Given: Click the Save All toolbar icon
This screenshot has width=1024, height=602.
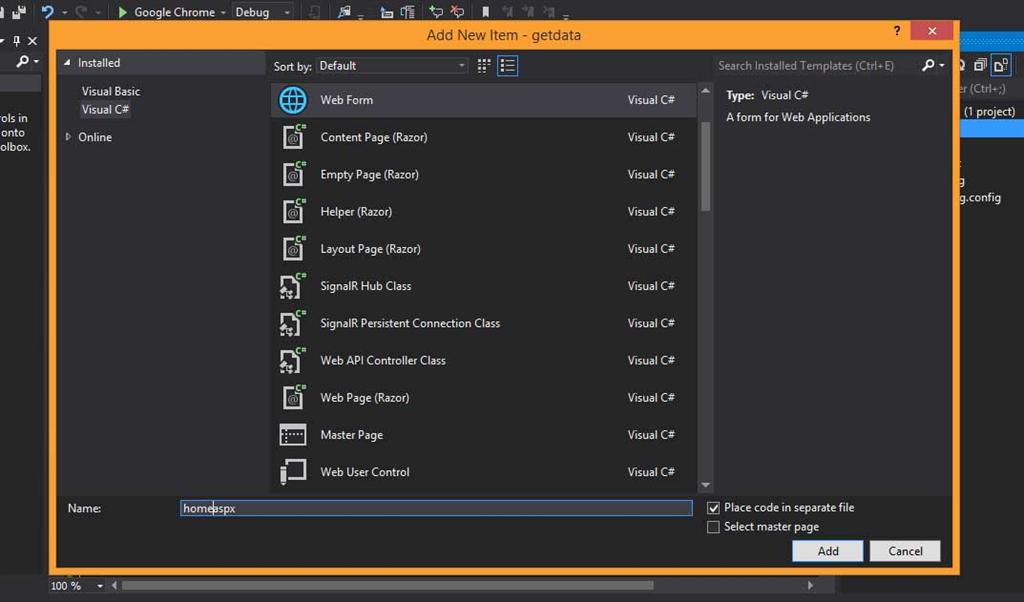Looking at the screenshot, I should (x=19, y=12).
